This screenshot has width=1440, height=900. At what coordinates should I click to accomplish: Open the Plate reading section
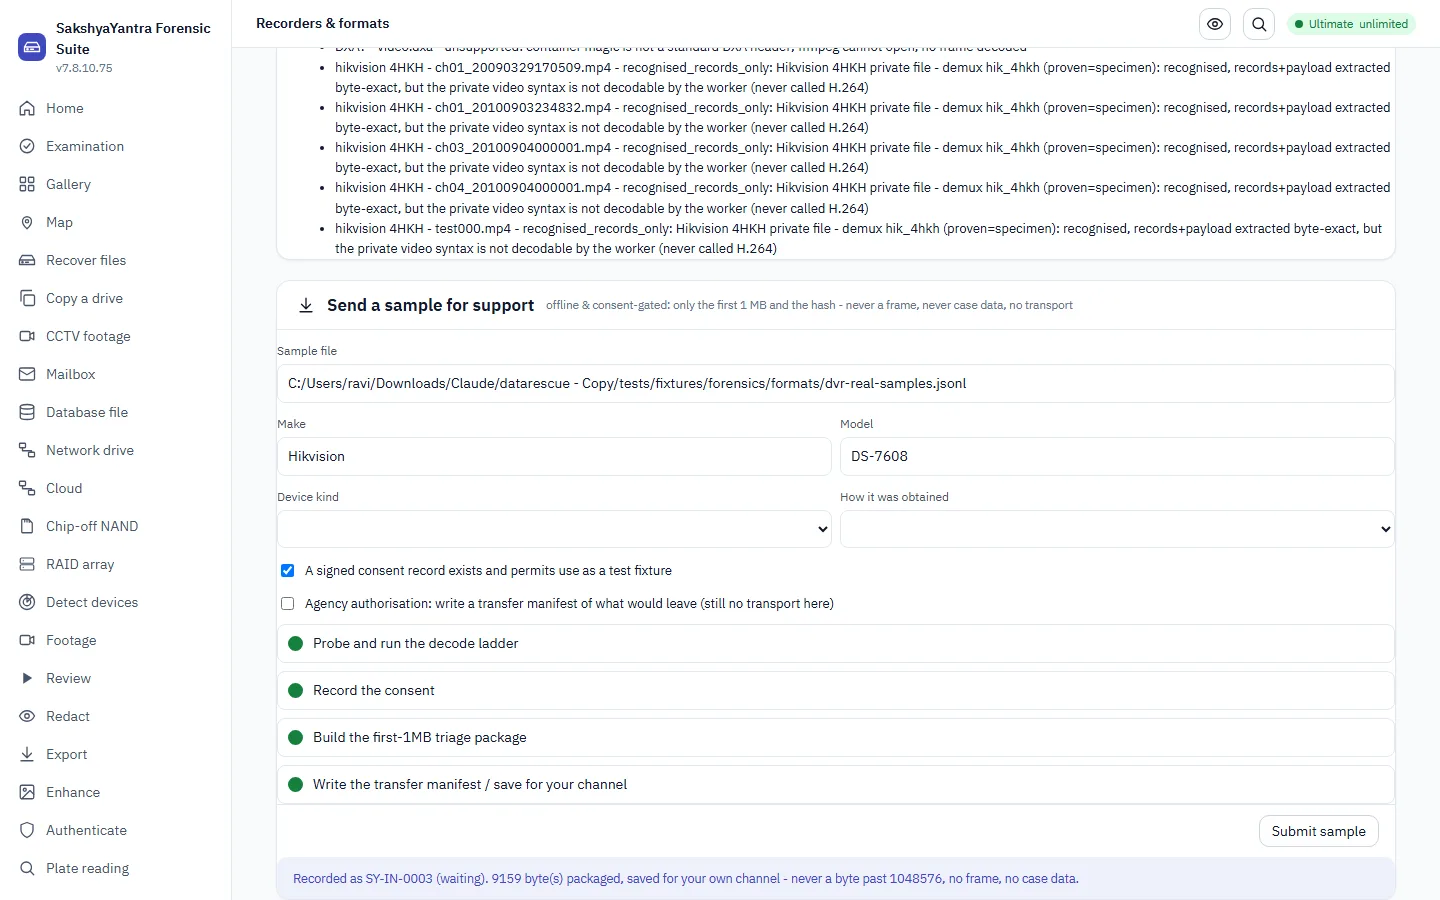(x=115, y=868)
